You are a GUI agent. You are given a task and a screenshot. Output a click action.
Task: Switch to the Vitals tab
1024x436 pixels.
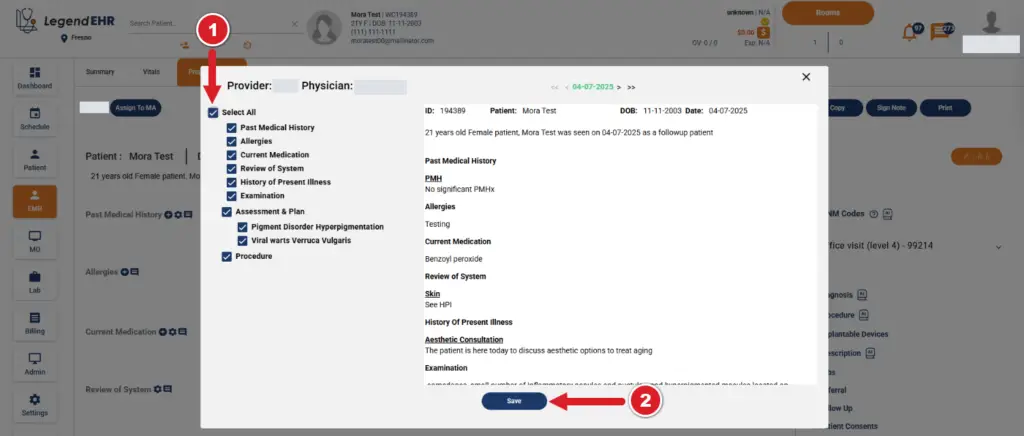point(151,72)
